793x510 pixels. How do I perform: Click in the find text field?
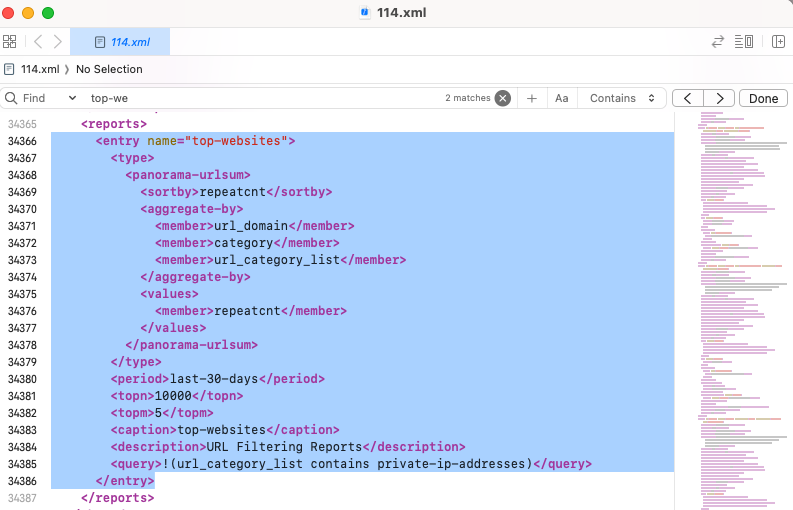(x=260, y=98)
